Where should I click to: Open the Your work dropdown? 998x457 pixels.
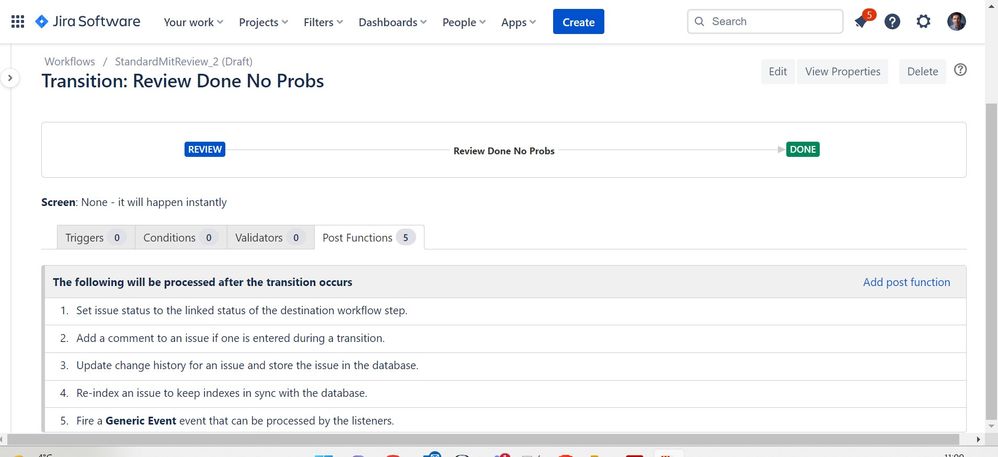pyautogui.click(x=193, y=22)
